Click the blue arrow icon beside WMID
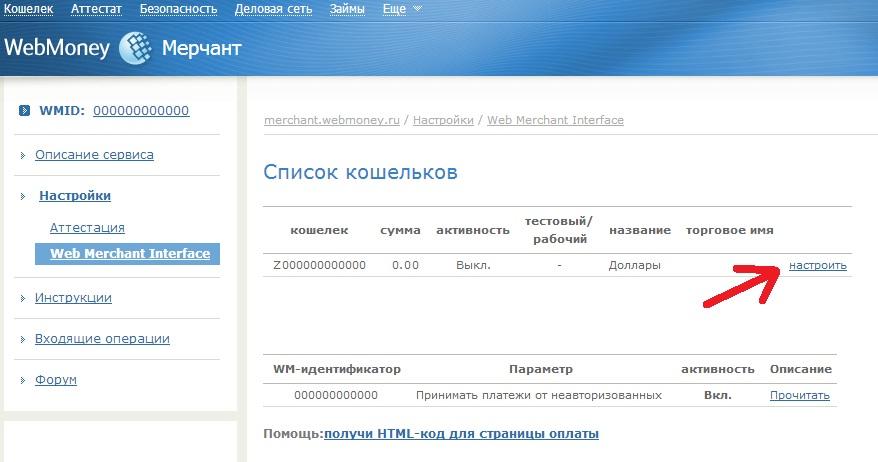The height and width of the screenshot is (462, 878). point(24,110)
